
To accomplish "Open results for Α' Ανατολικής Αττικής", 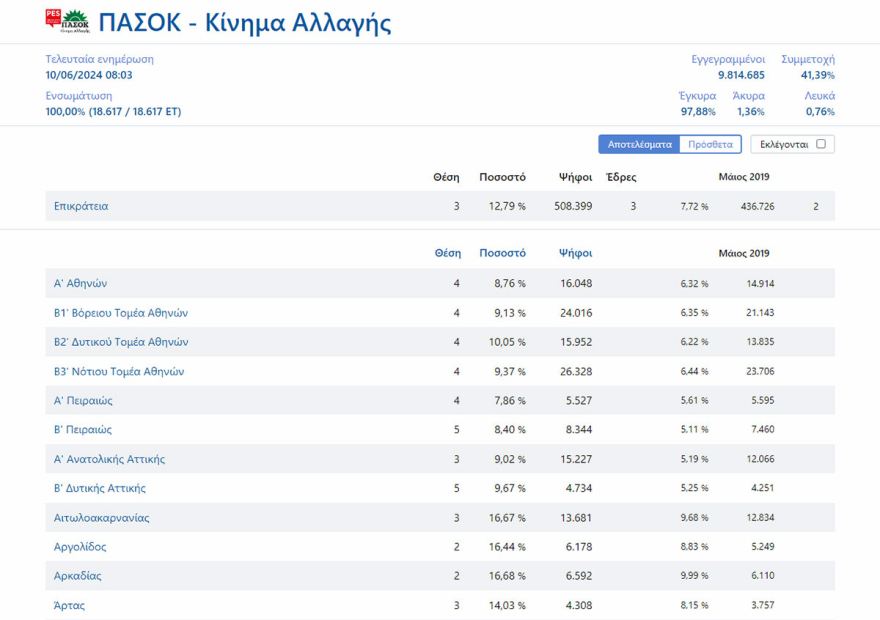I will (108, 458).
